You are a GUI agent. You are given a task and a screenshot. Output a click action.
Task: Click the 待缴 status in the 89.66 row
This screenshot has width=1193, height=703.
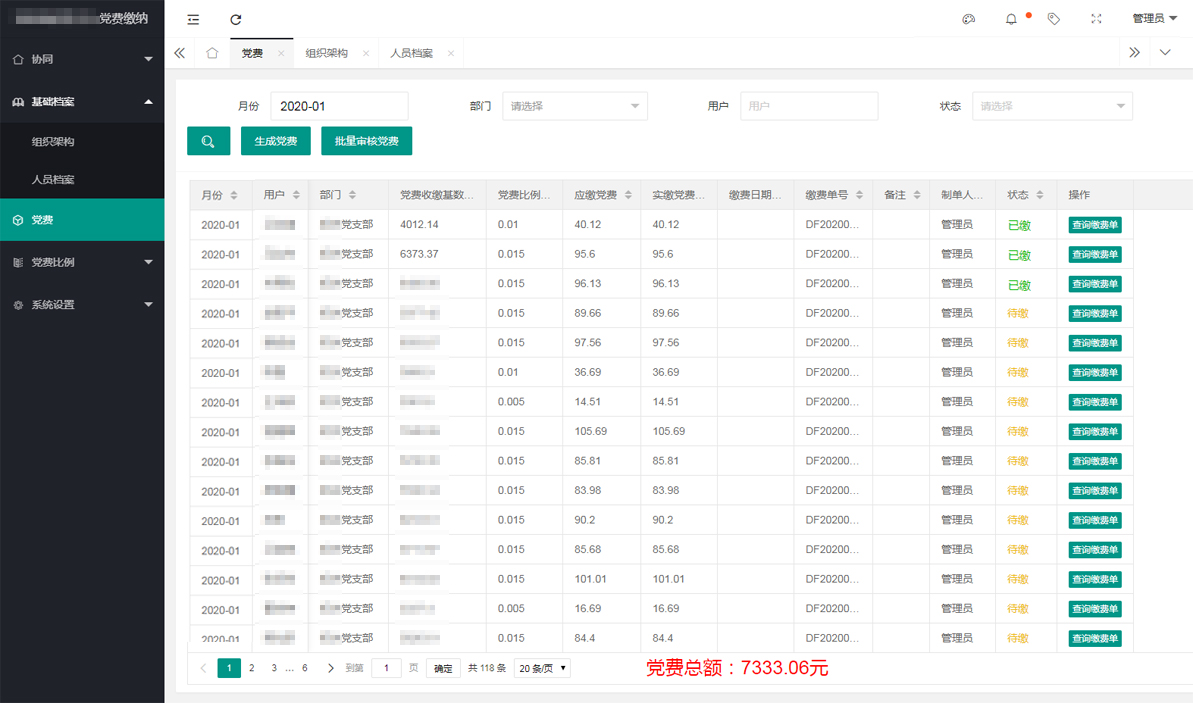click(1018, 313)
